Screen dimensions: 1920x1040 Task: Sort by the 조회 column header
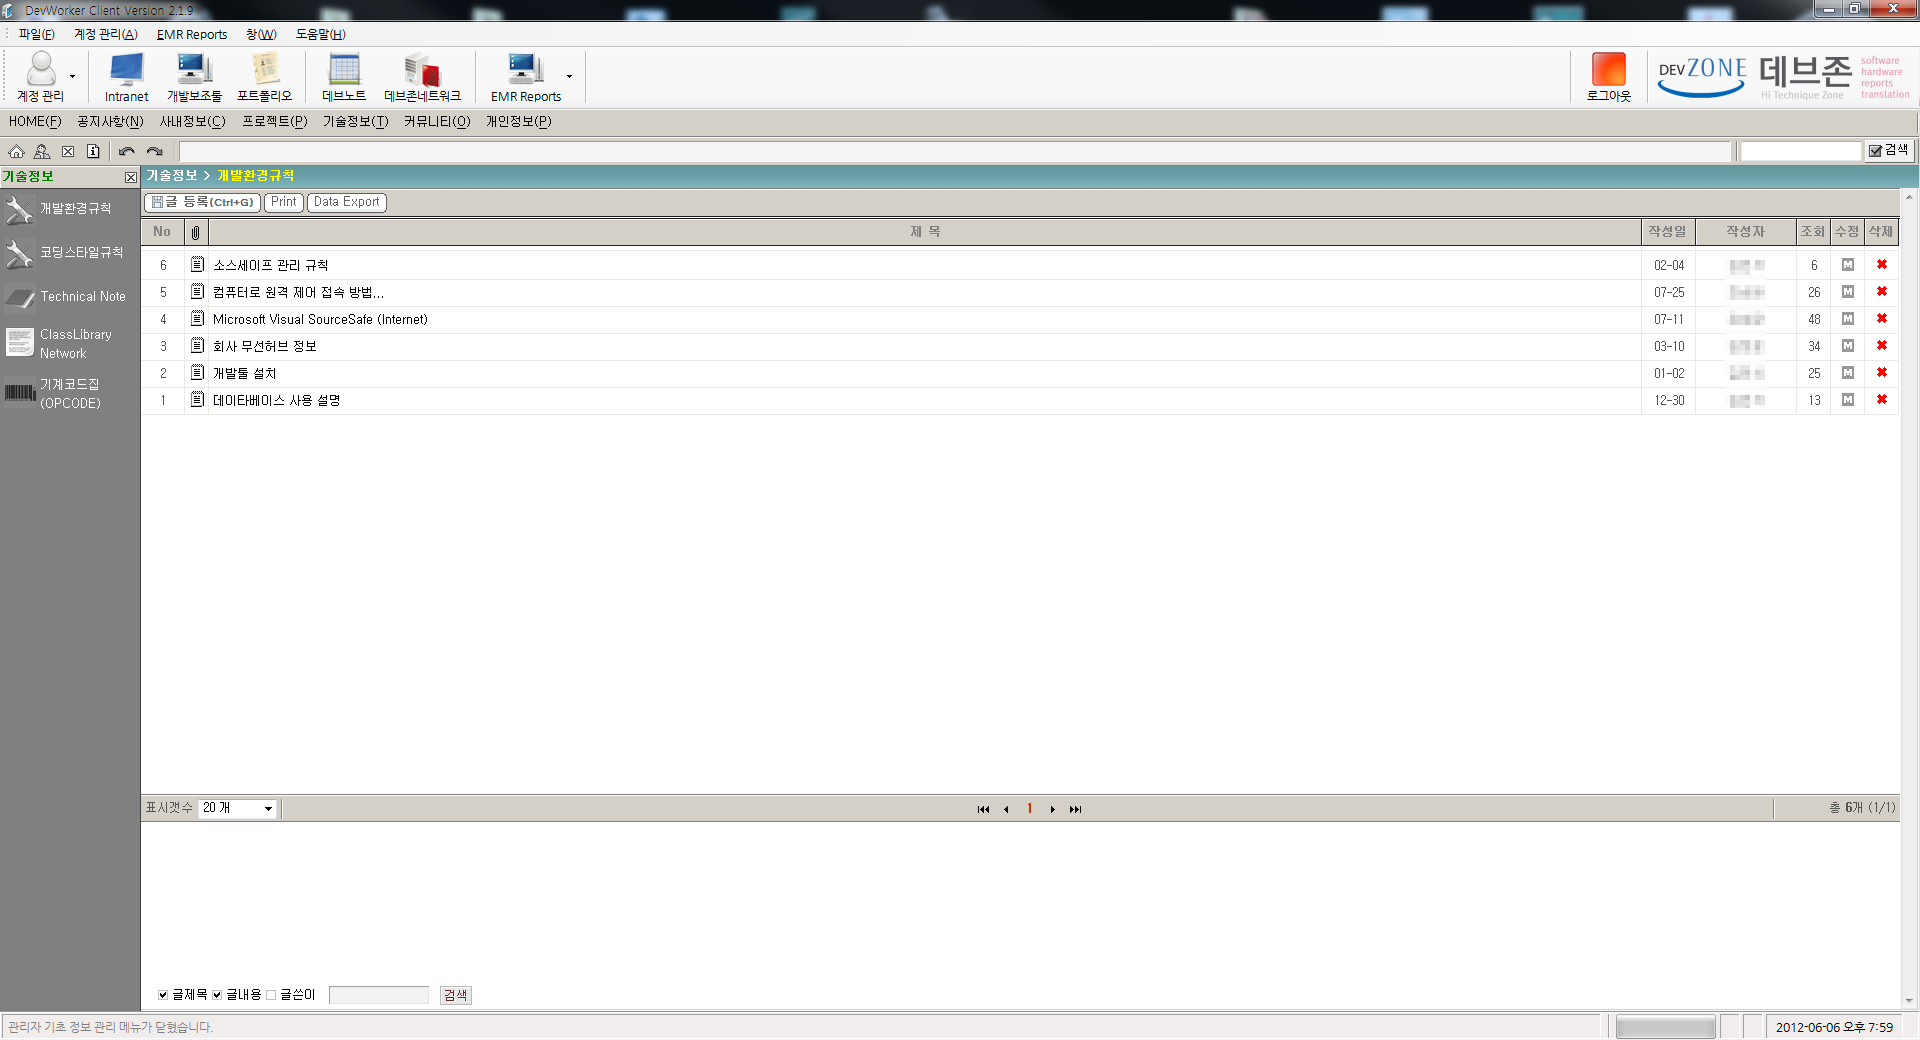click(1813, 232)
